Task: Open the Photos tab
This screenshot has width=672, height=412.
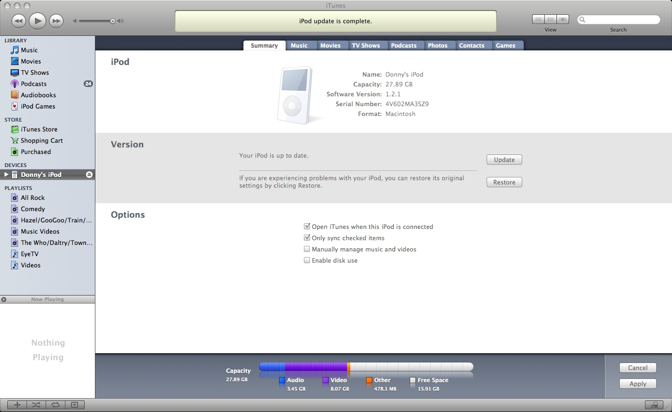Action: (437, 45)
